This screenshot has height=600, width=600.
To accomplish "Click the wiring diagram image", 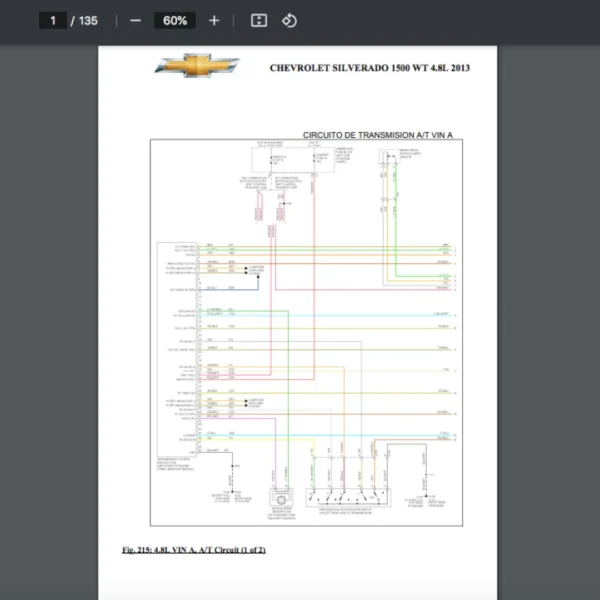I will [306, 330].
